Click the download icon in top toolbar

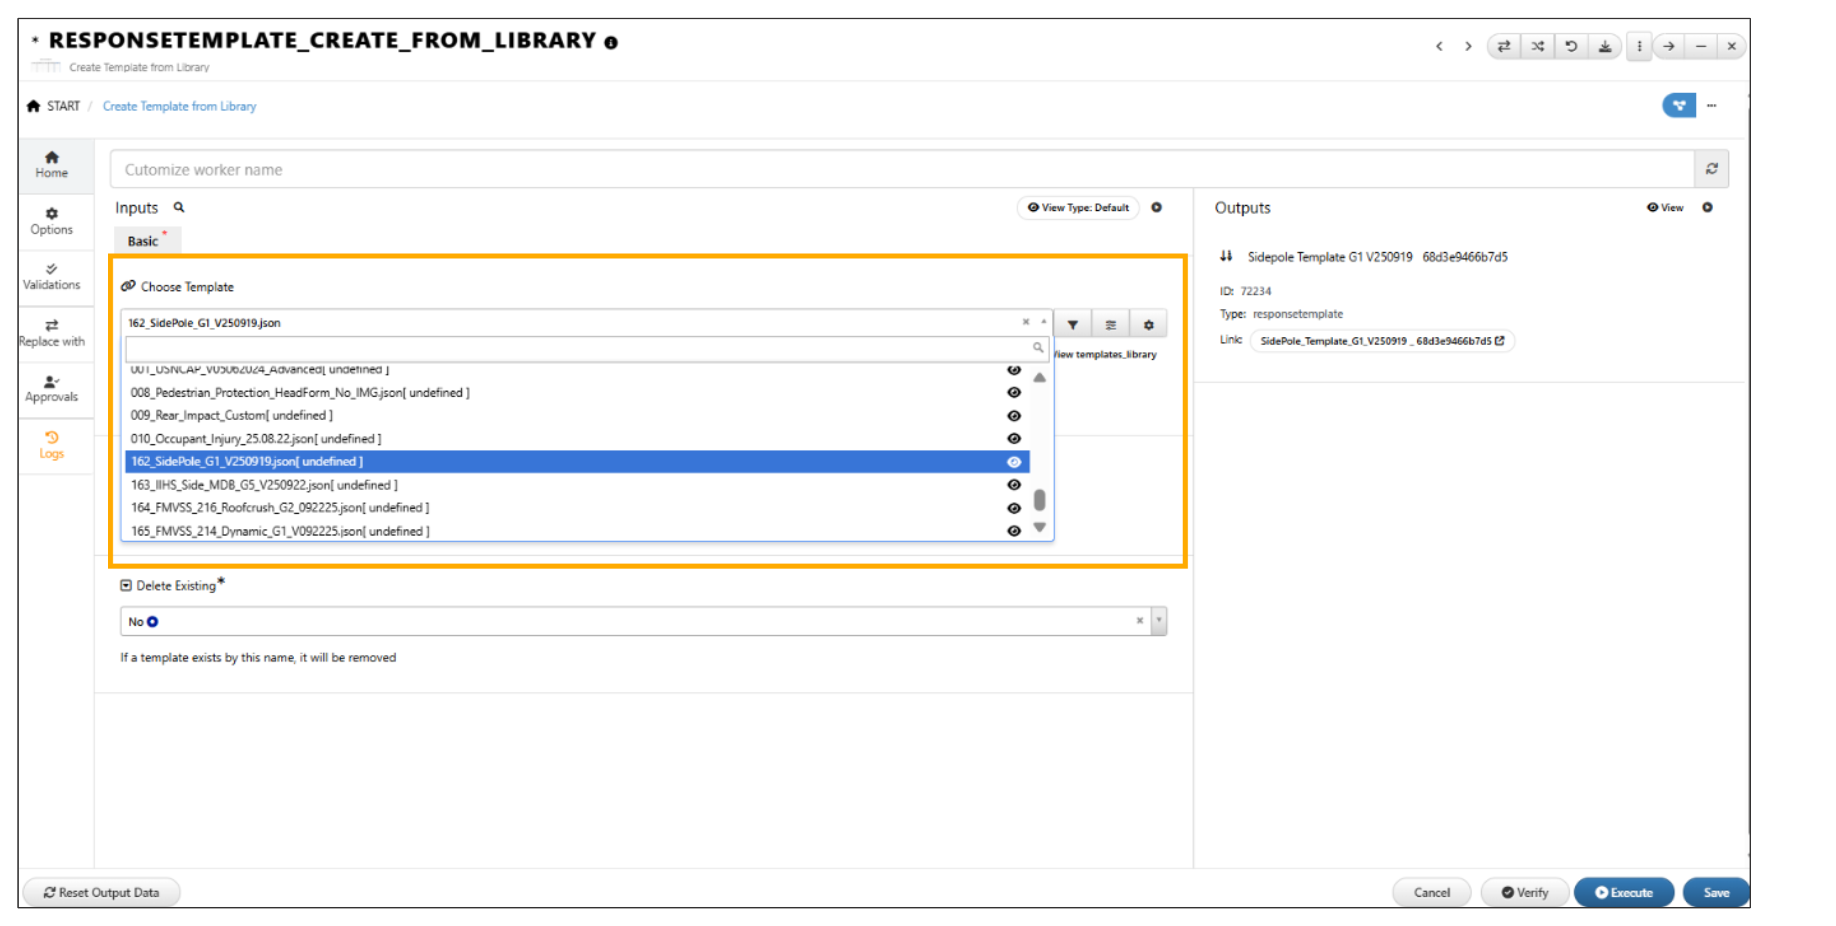1604,46
